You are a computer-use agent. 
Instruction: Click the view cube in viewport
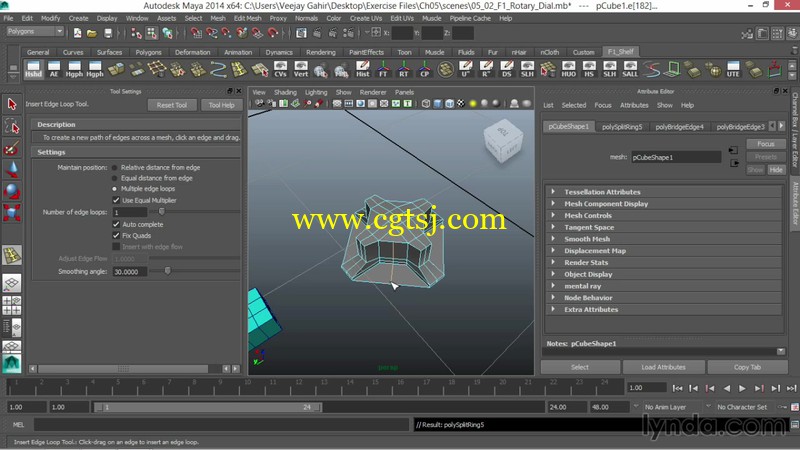pos(503,140)
